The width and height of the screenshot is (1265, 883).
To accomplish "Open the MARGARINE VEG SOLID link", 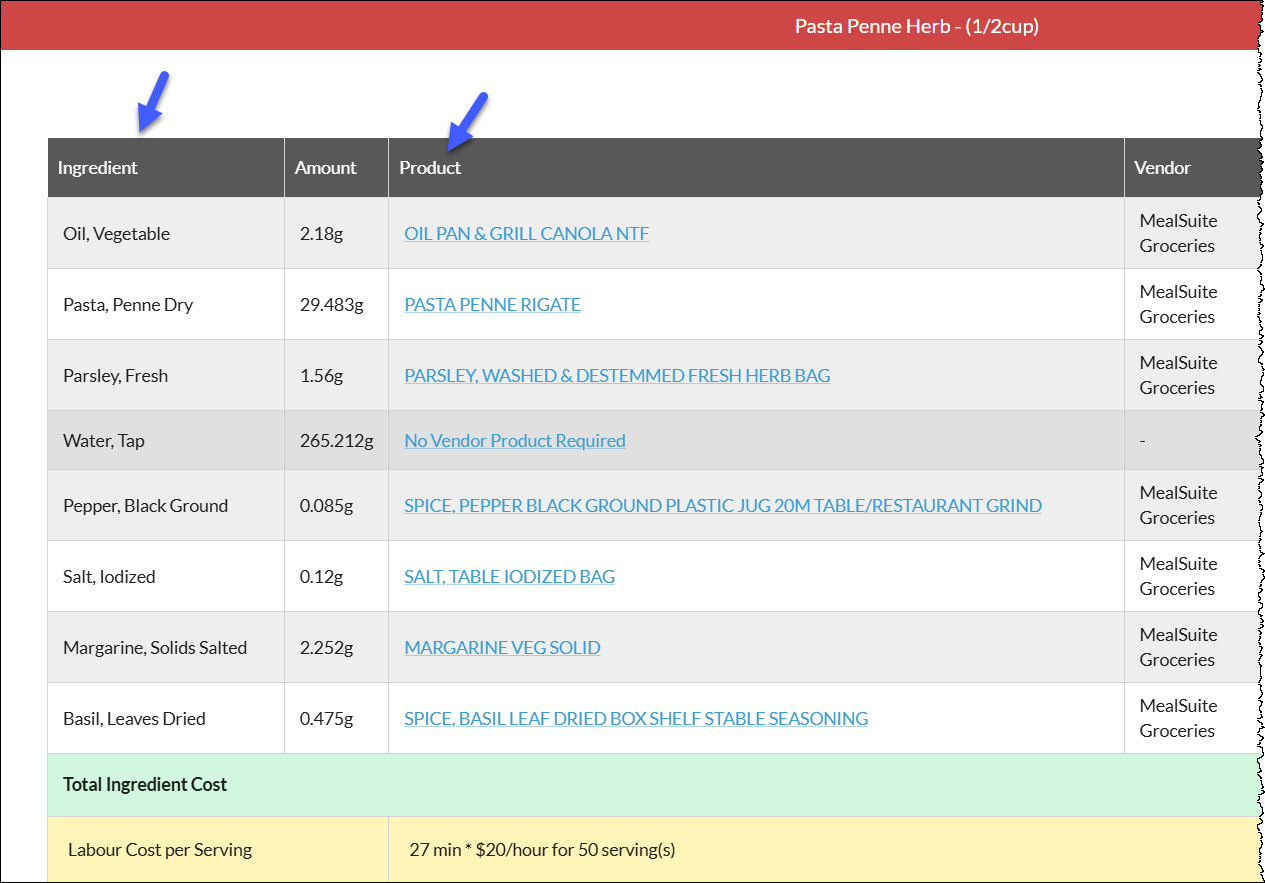I will click(502, 647).
